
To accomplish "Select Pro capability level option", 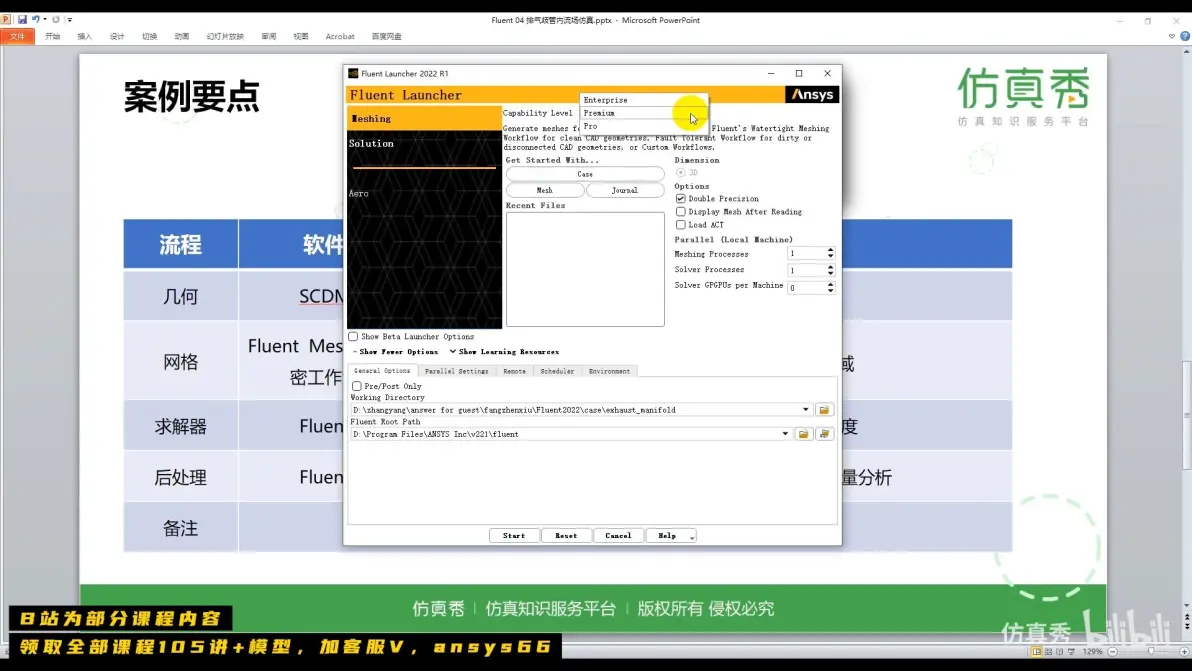I will tap(644, 125).
